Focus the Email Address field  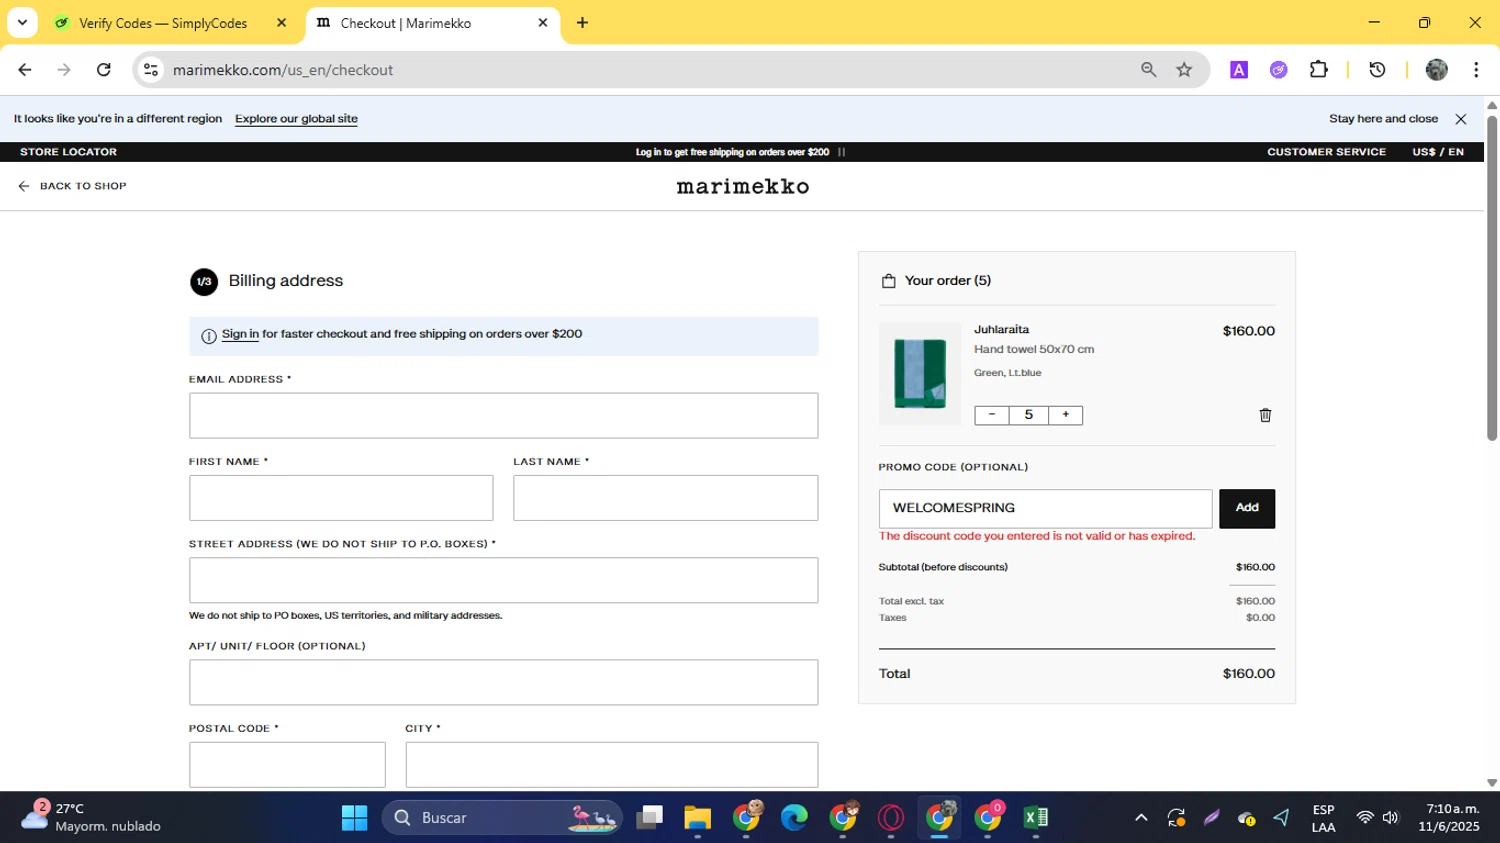[503, 415]
